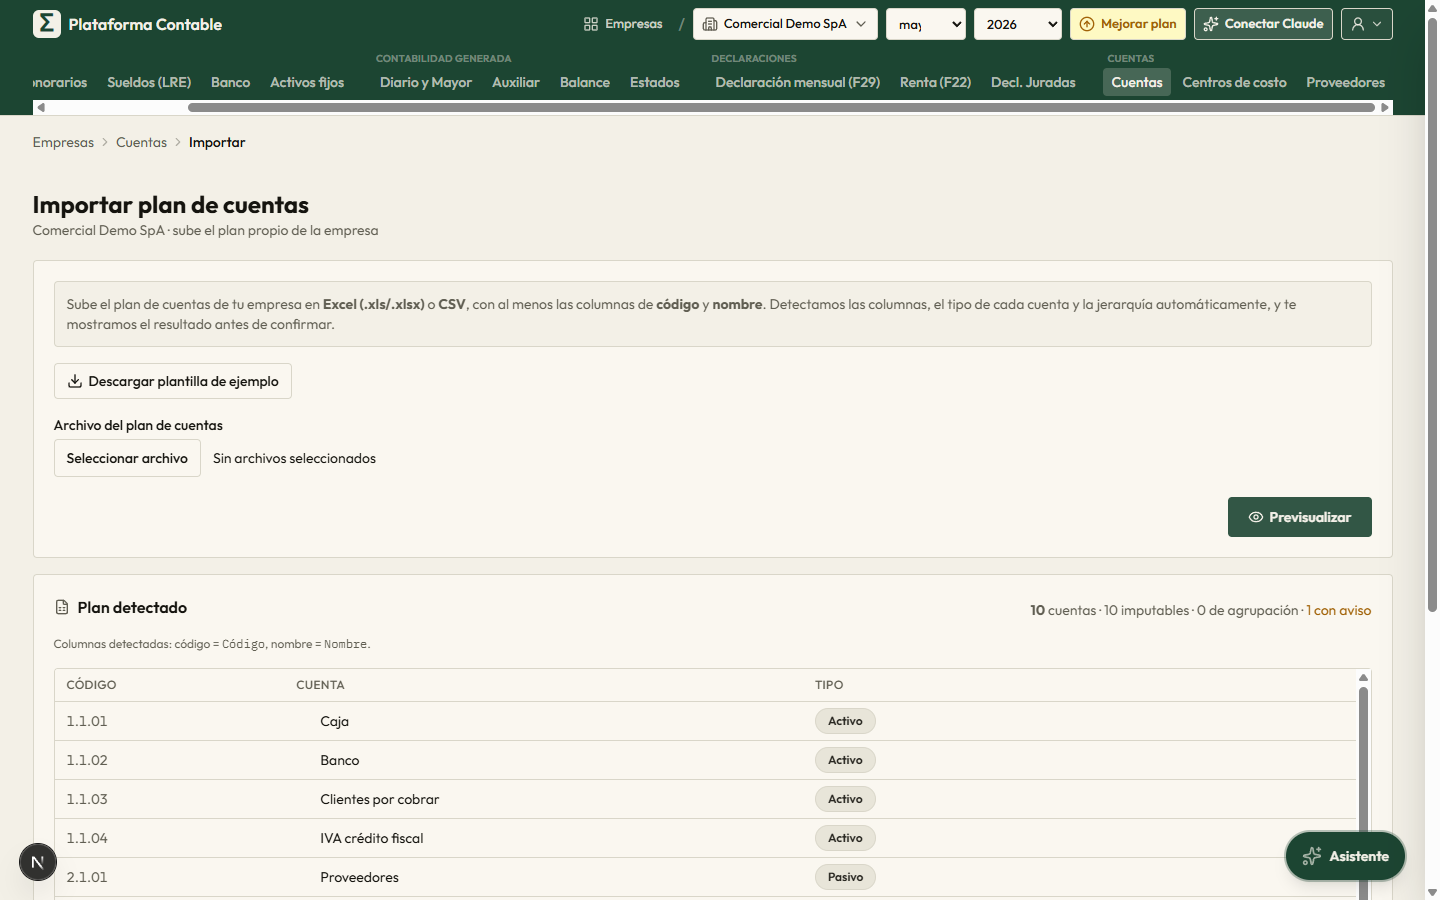Click the '1 con aviso' warning text

click(x=1339, y=610)
